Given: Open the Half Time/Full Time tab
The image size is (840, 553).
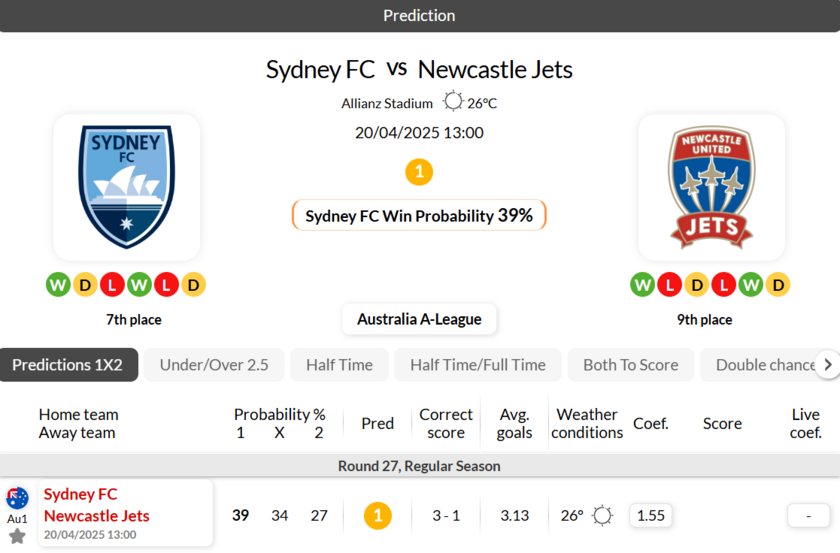Looking at the screenshot, I should [x=478, y=365].
